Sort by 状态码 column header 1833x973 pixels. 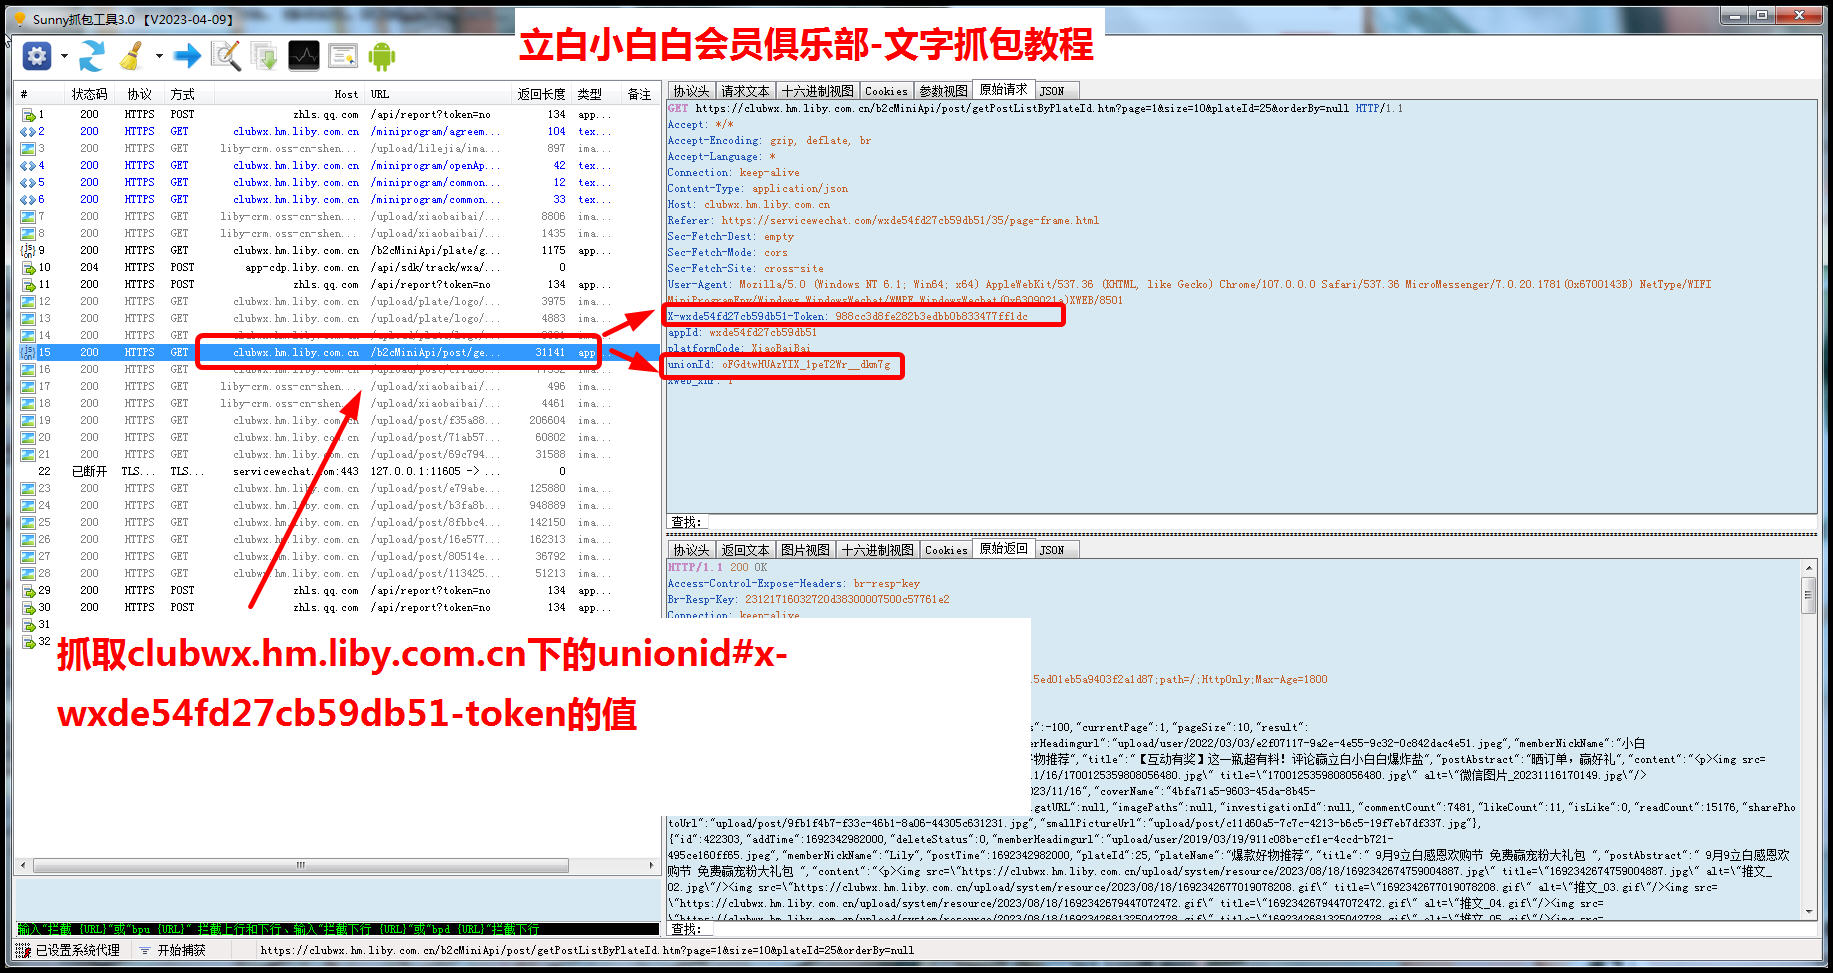[89, 94]
